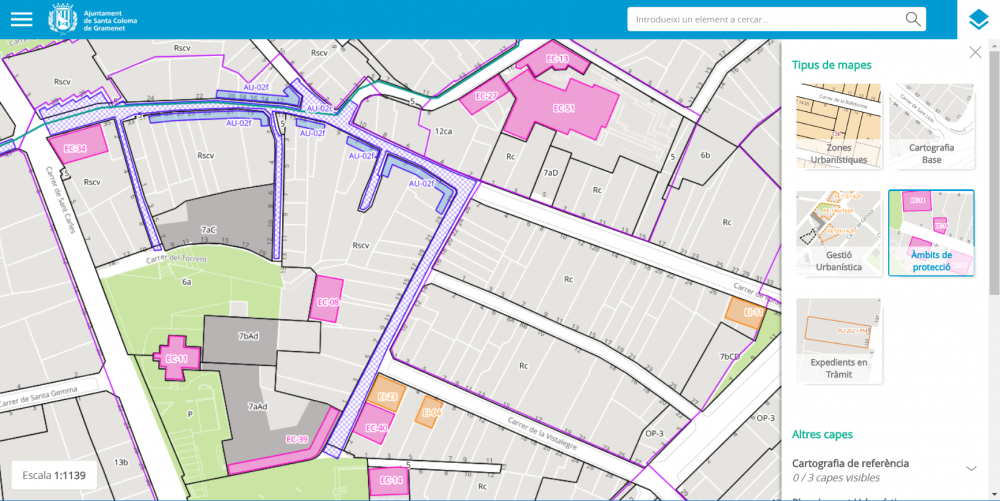The width and height of the screenshot is (1000, 501).
Task: Select the pink EC-34 parcel
Action: point(76,146)
